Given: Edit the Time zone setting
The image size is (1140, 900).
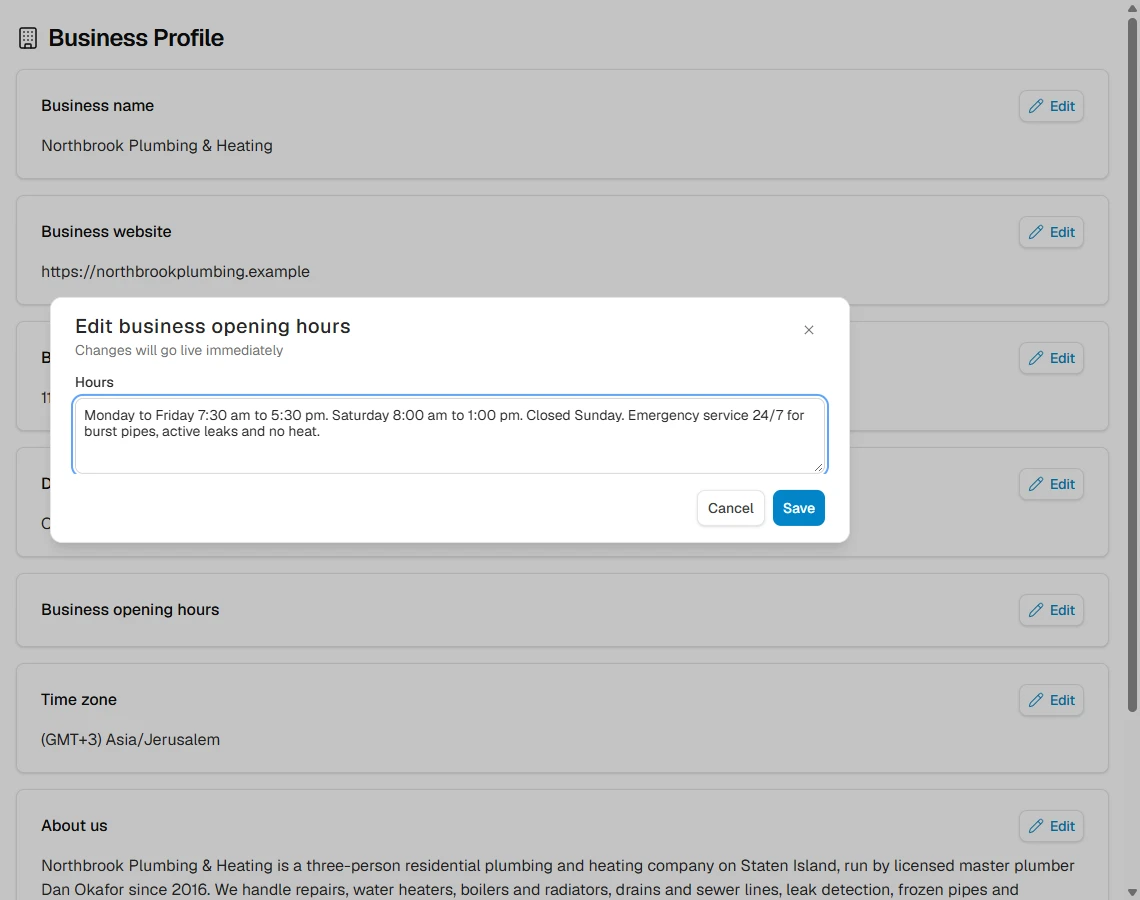Looking at the screenshot, I should pos(1051,700).
